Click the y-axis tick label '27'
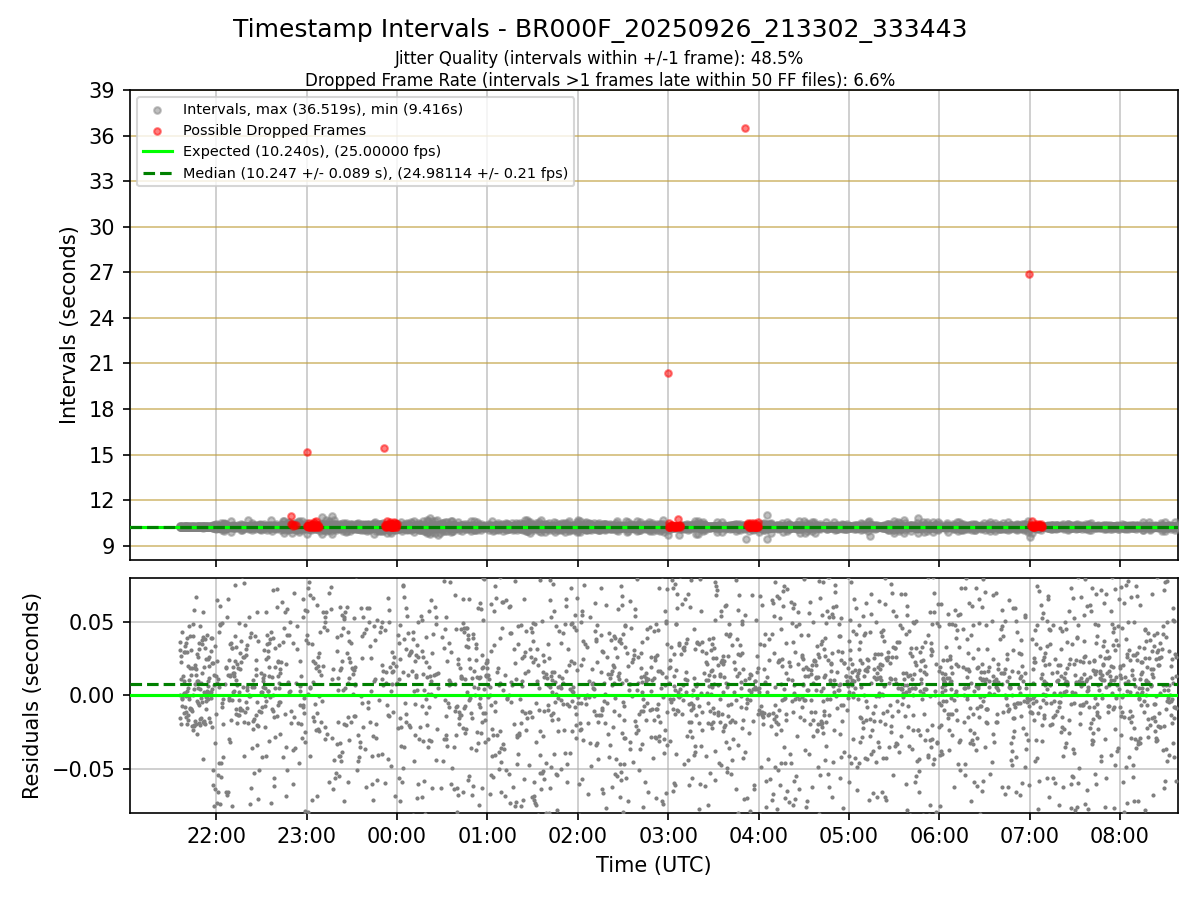Viewport: 1200px width, 900px height. [101, 273]
